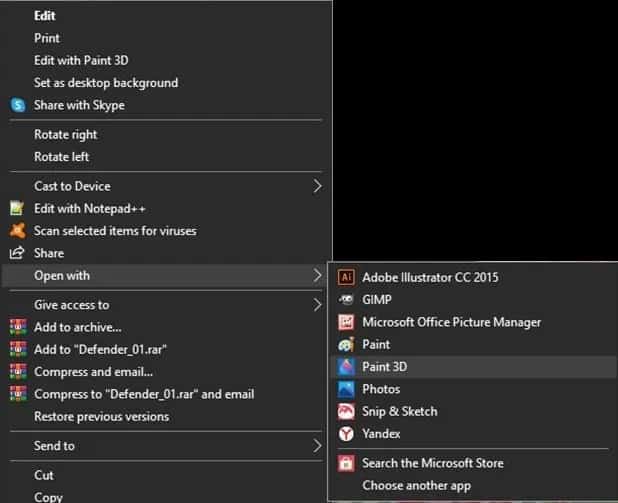Click the Microsoft Store bag icon
The width and height of the screenshot is (618, 503).
(347, 463)
